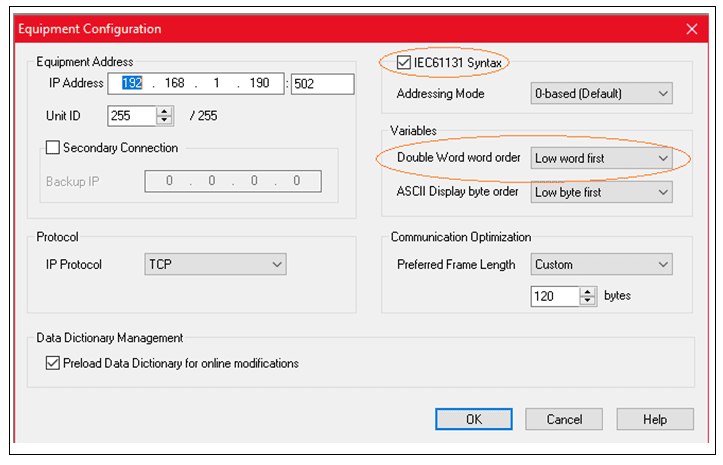Click the Backup IP address field
The image size is (723, 465).
(x=233, y=181)
